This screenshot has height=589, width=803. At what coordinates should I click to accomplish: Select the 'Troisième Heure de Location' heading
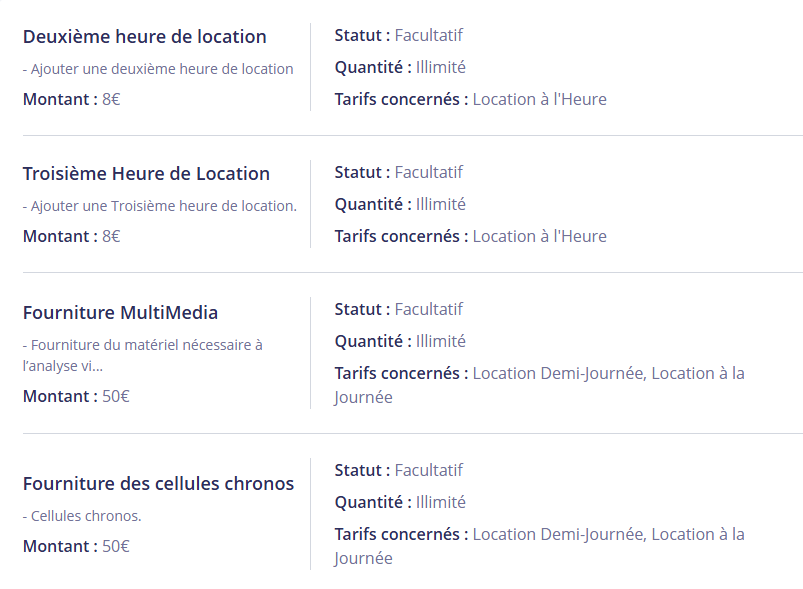pyautogui.click(x=146, y=174)
